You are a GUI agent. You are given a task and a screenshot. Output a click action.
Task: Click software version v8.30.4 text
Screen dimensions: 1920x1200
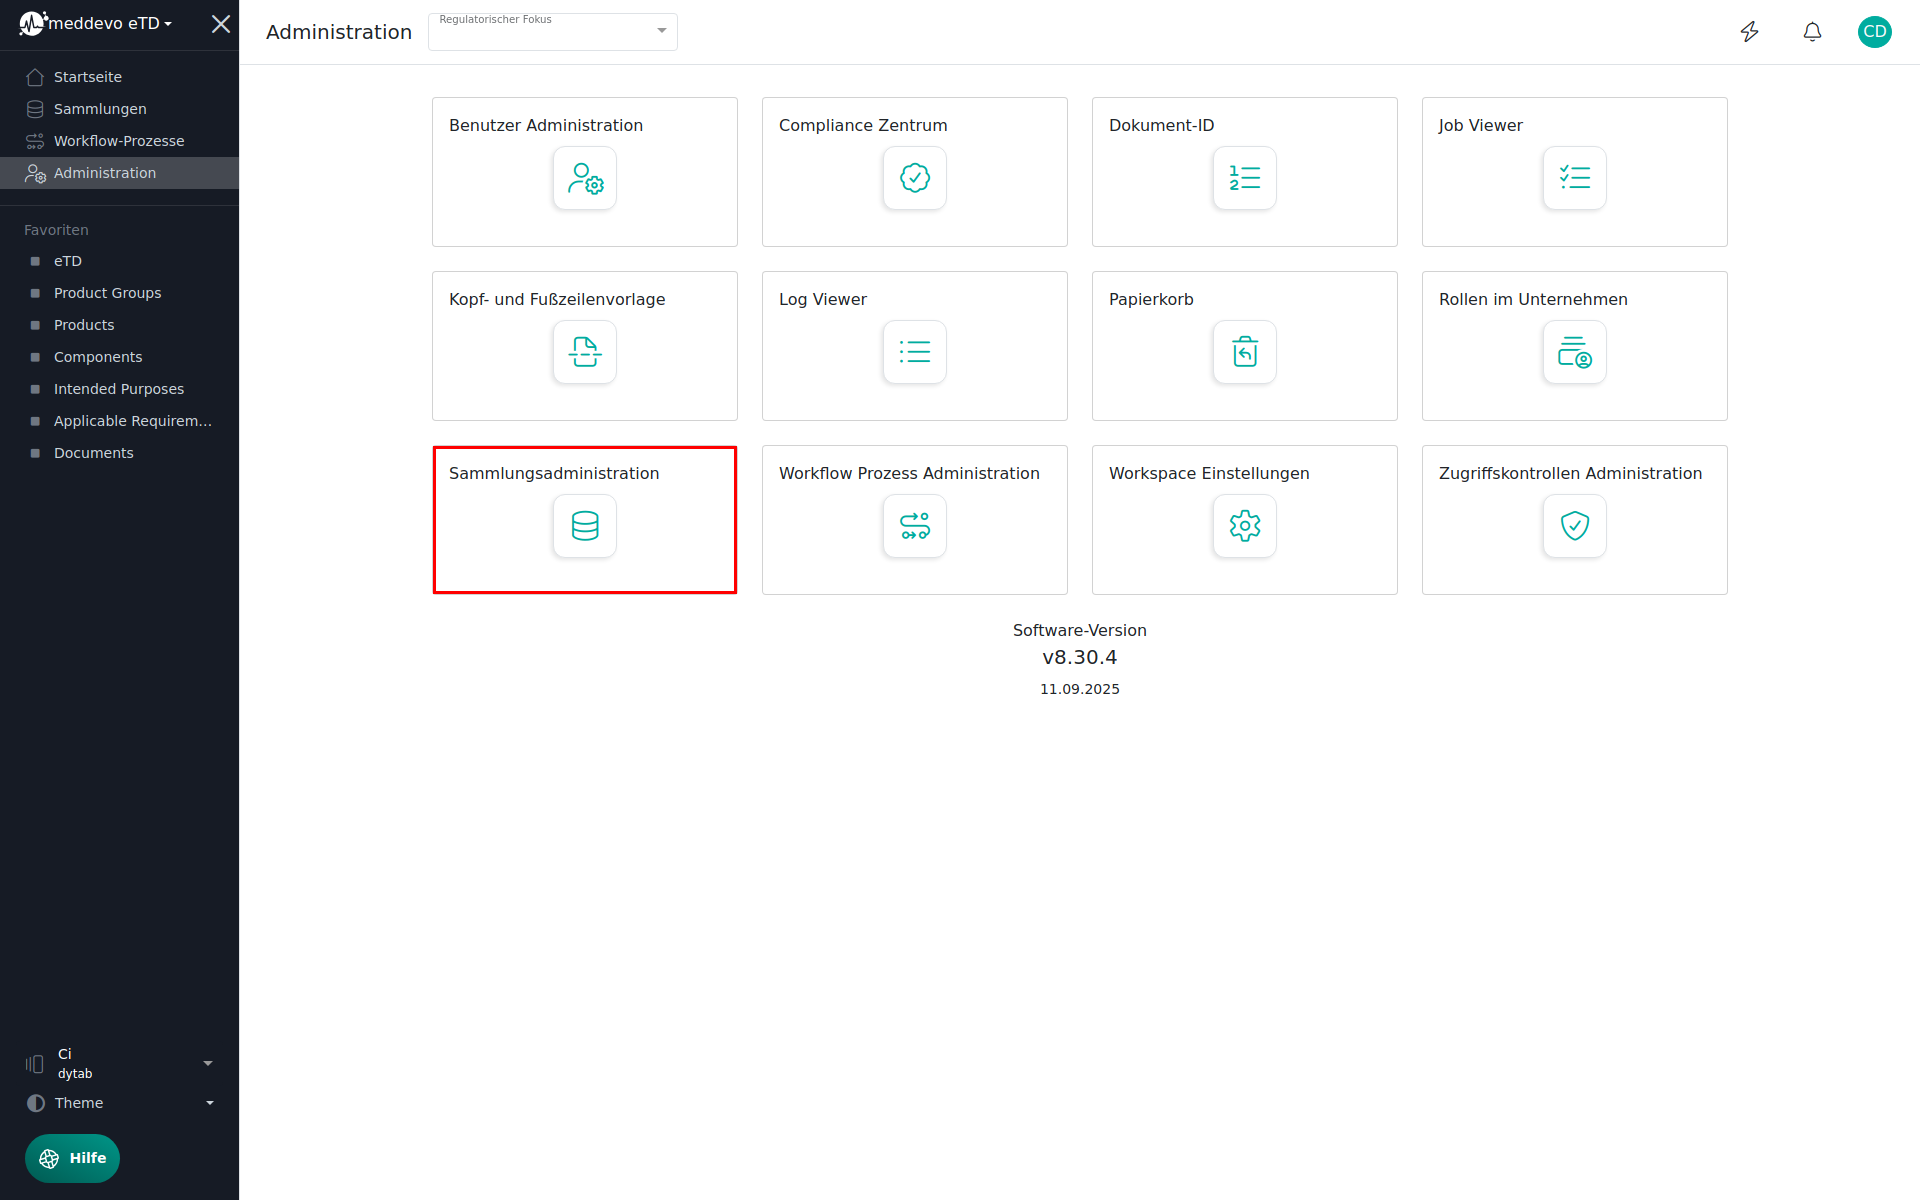click(x=1080, y=657)
